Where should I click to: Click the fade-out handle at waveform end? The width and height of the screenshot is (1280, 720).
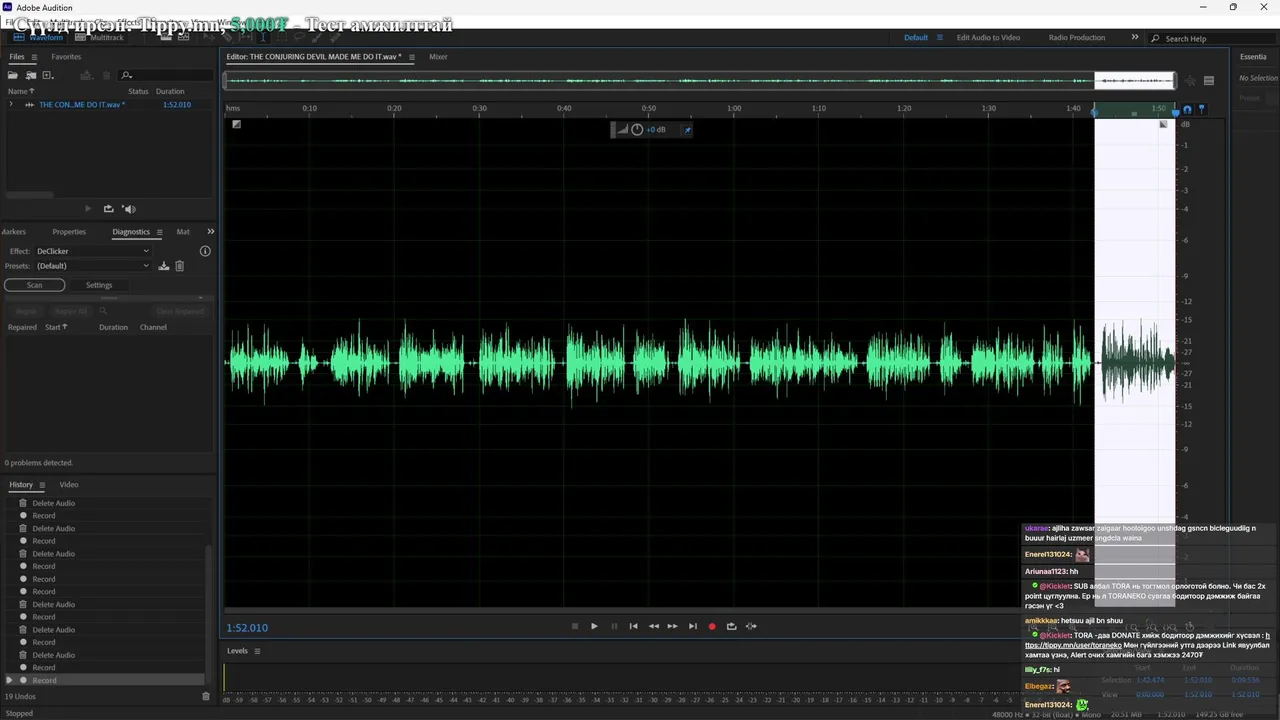point(1163,124)
